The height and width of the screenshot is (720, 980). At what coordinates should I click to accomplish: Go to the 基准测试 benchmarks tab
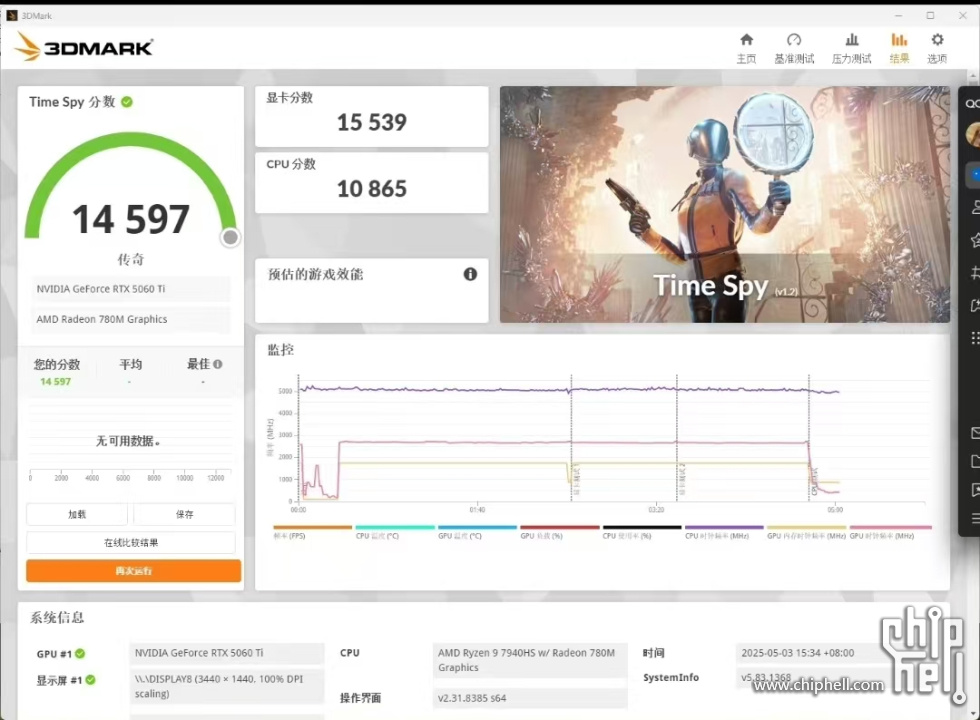coord(794,49)
